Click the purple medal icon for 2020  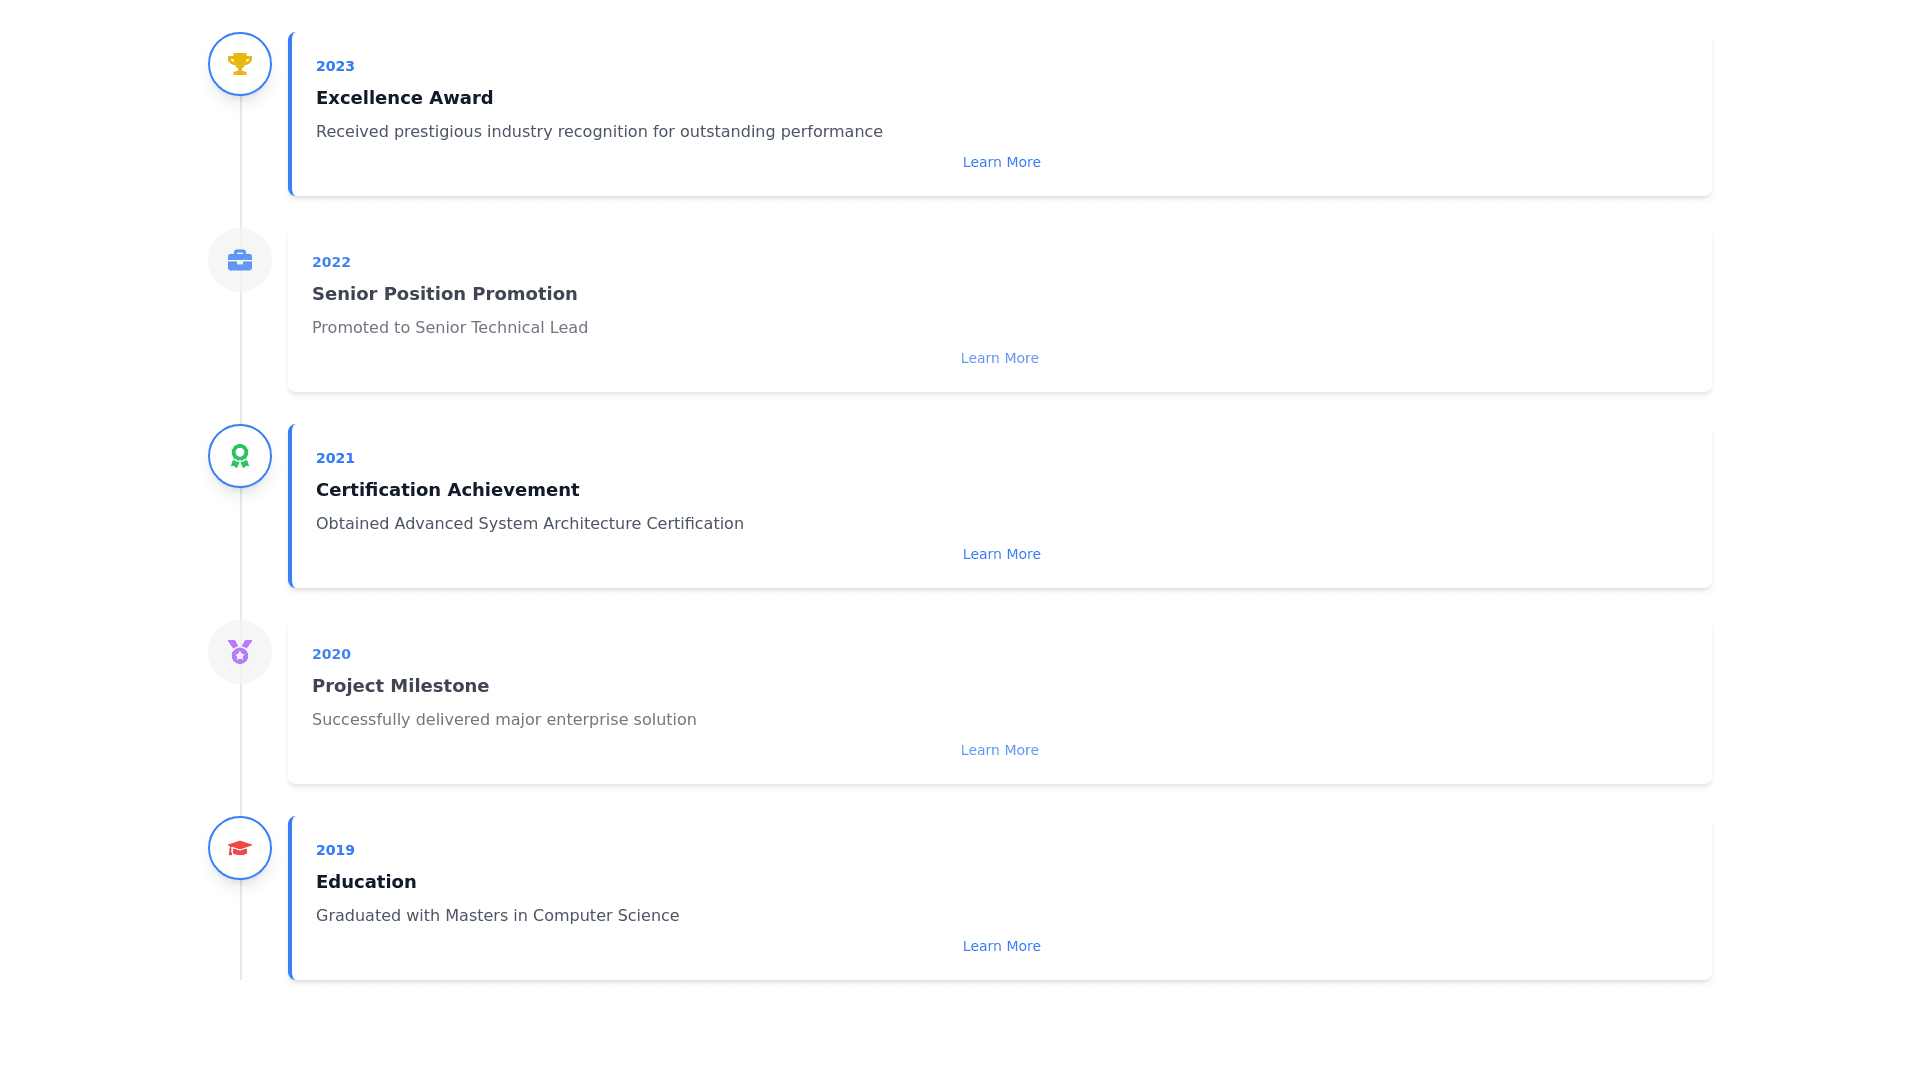click(x=240, y=652)
